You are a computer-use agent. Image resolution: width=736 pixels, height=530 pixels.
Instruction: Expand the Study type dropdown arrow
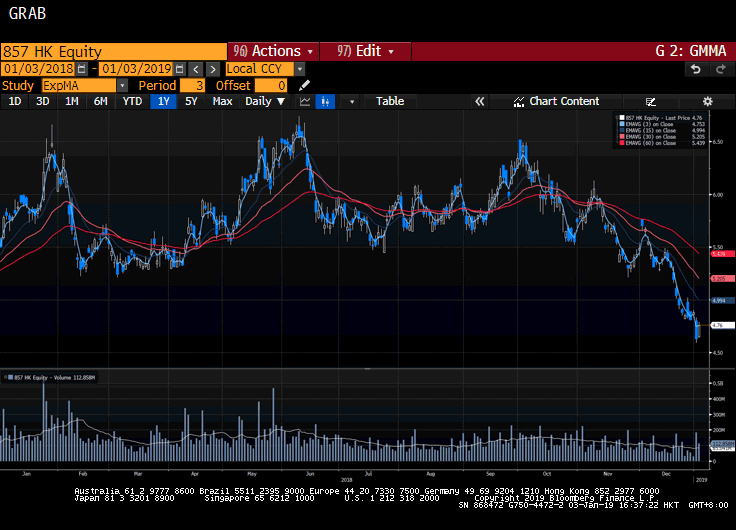pos(122,85)
